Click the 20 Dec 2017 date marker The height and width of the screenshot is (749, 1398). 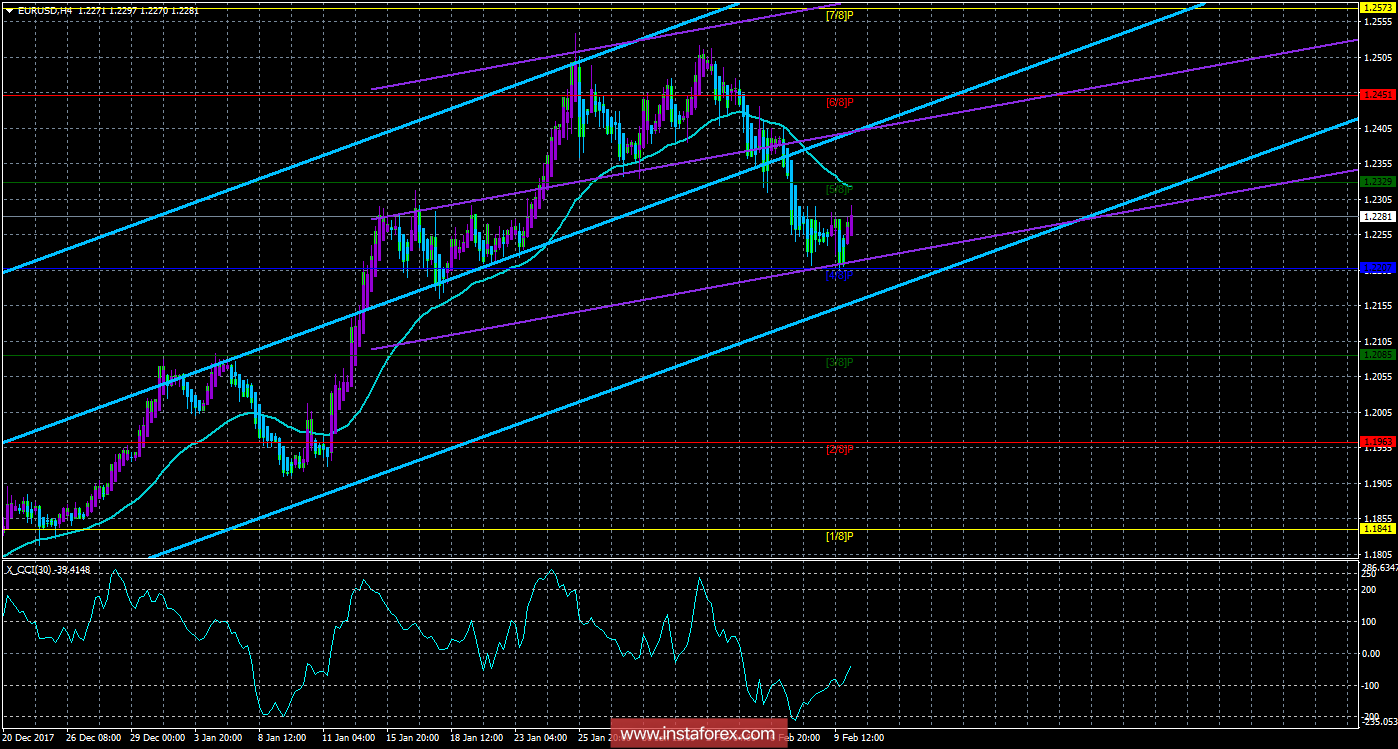pos(30,737)
